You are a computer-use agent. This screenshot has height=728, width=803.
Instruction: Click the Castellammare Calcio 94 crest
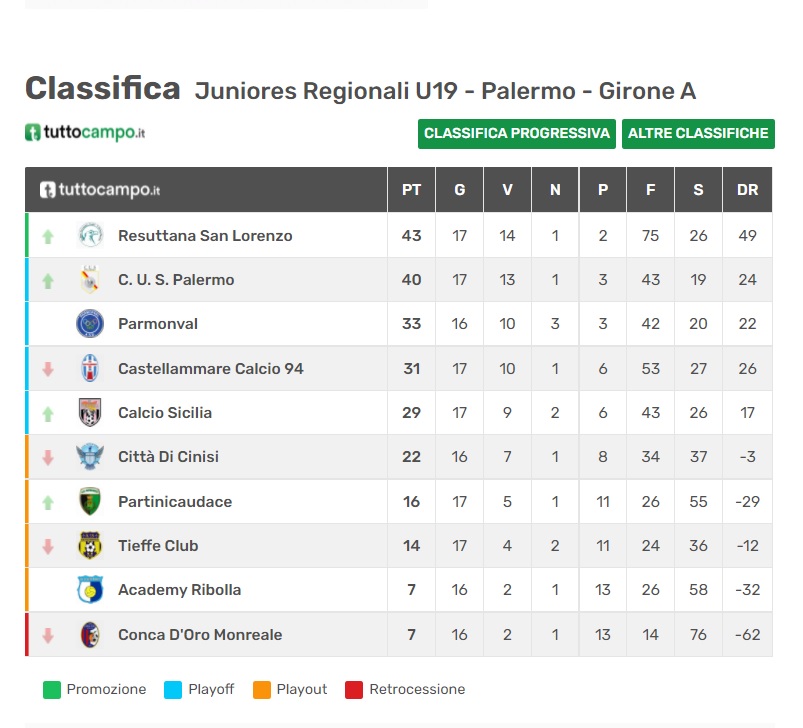[90, 368]
